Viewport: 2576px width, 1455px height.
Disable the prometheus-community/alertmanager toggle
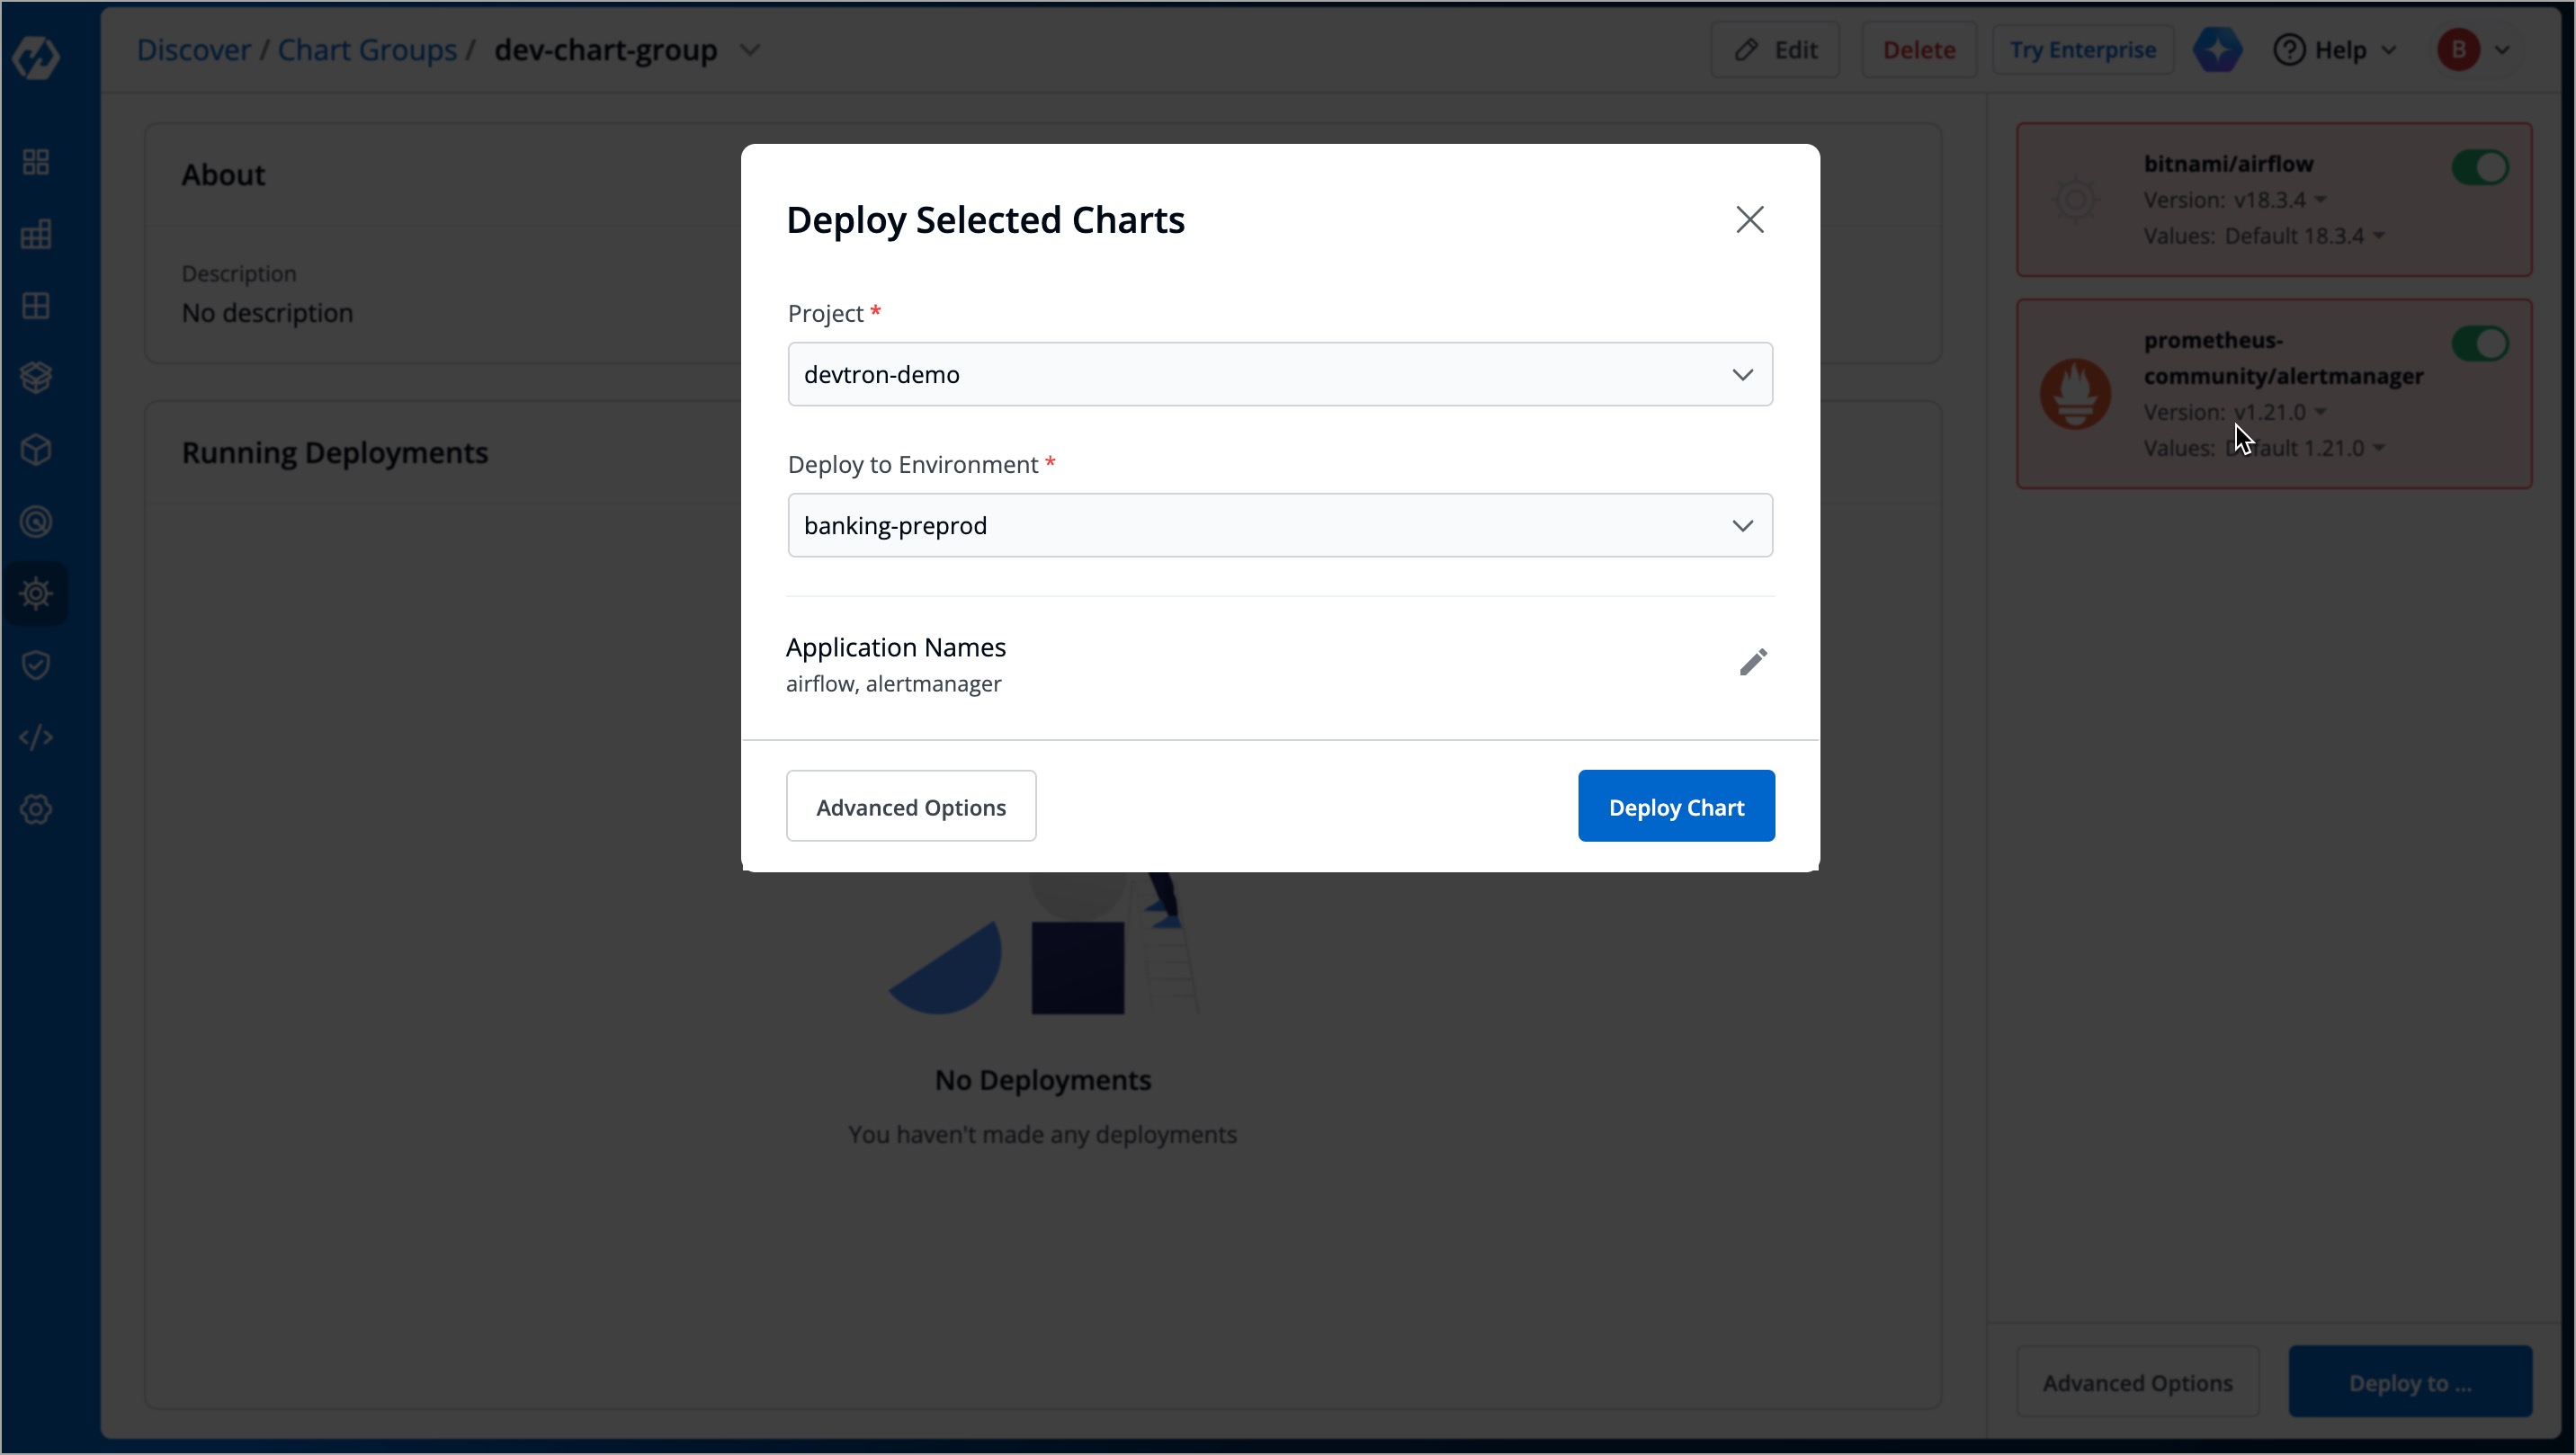[x=2480, y=343]
